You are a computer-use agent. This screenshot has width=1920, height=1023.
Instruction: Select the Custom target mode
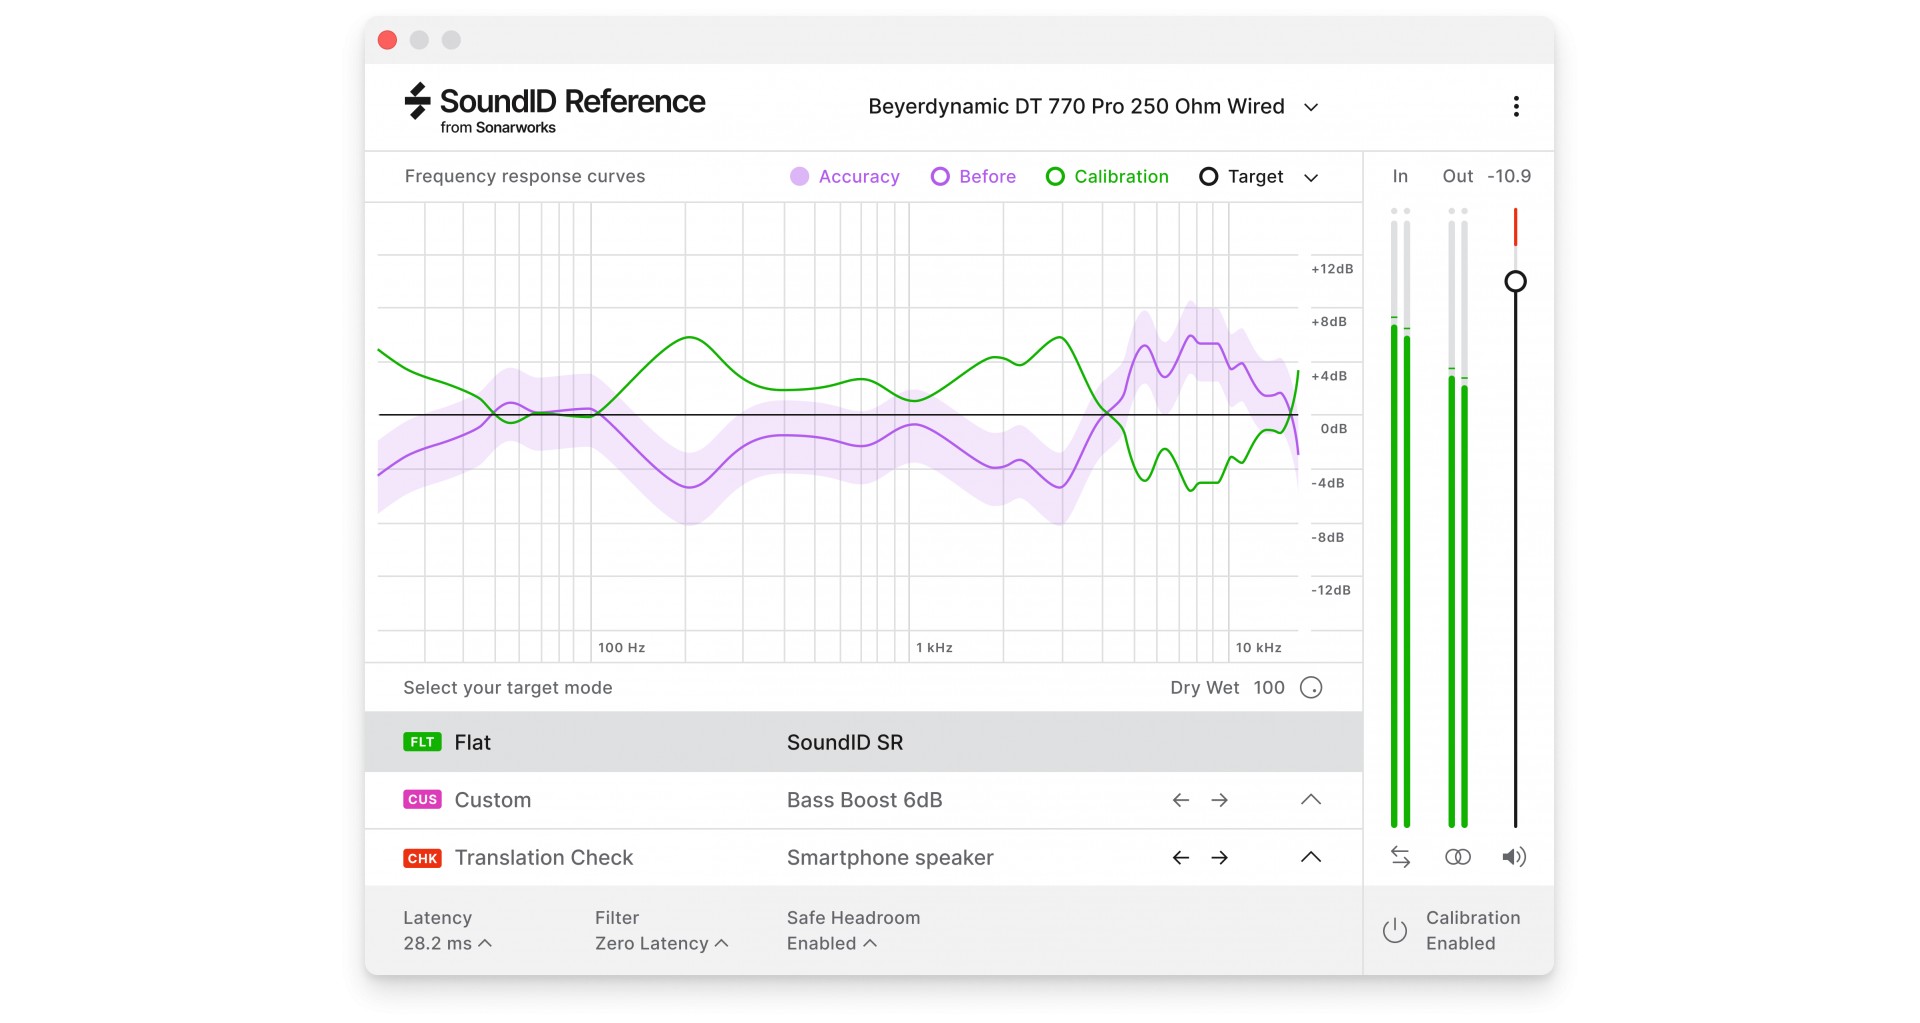[x=864, y=800]
